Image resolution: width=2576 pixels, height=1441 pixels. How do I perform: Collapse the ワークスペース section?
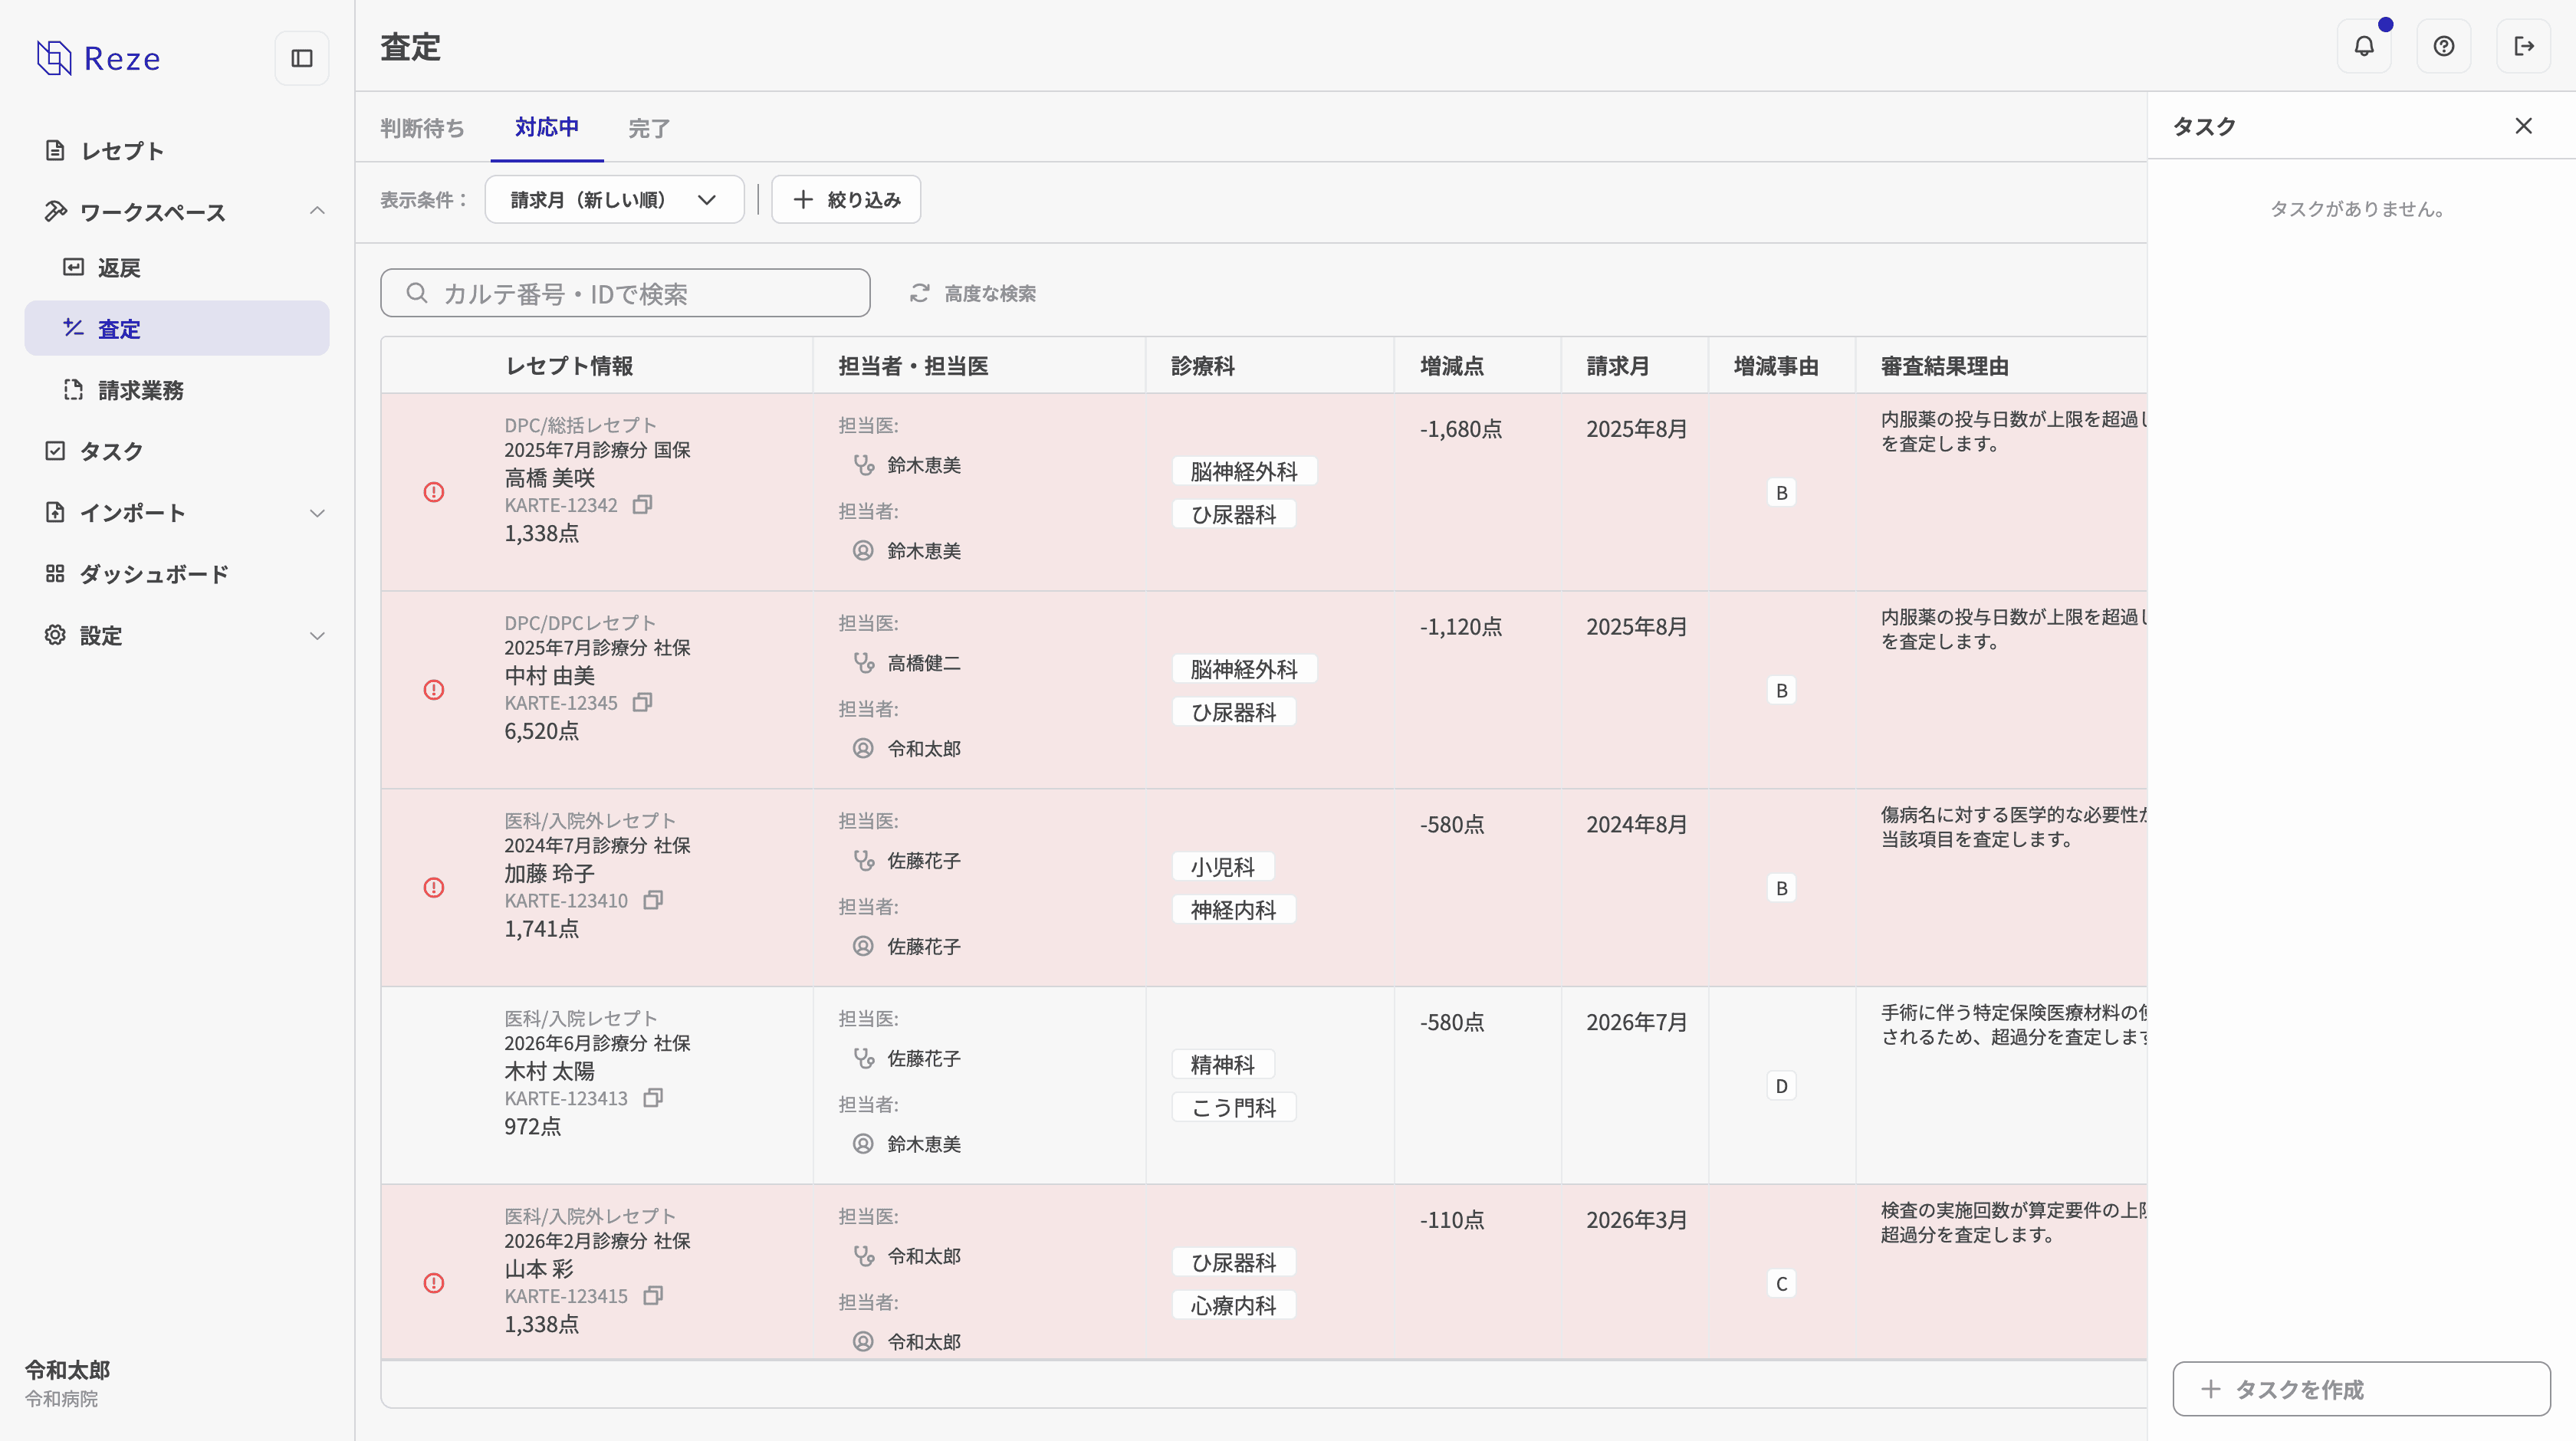pyautogui.click(x=317, y=211)
